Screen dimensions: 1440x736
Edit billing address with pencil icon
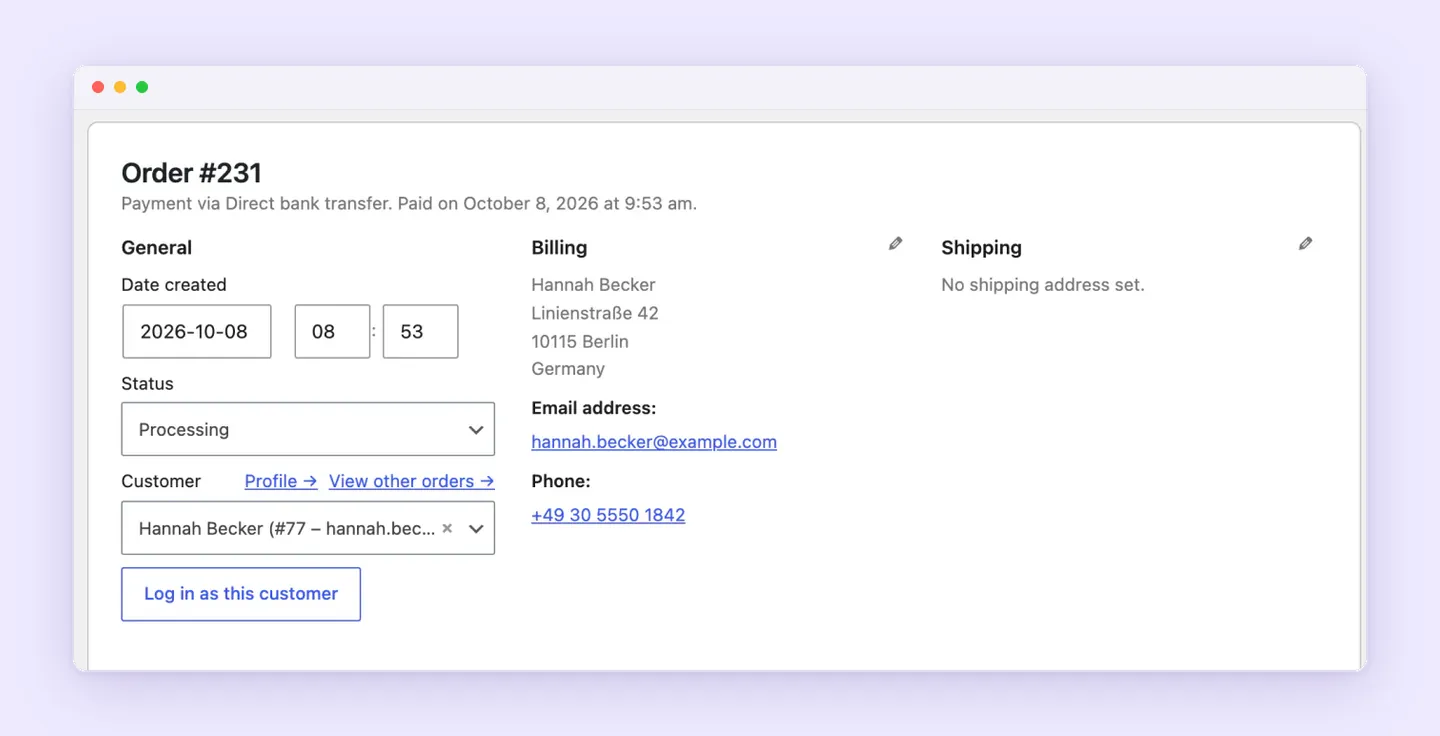[x=895, y=243]
